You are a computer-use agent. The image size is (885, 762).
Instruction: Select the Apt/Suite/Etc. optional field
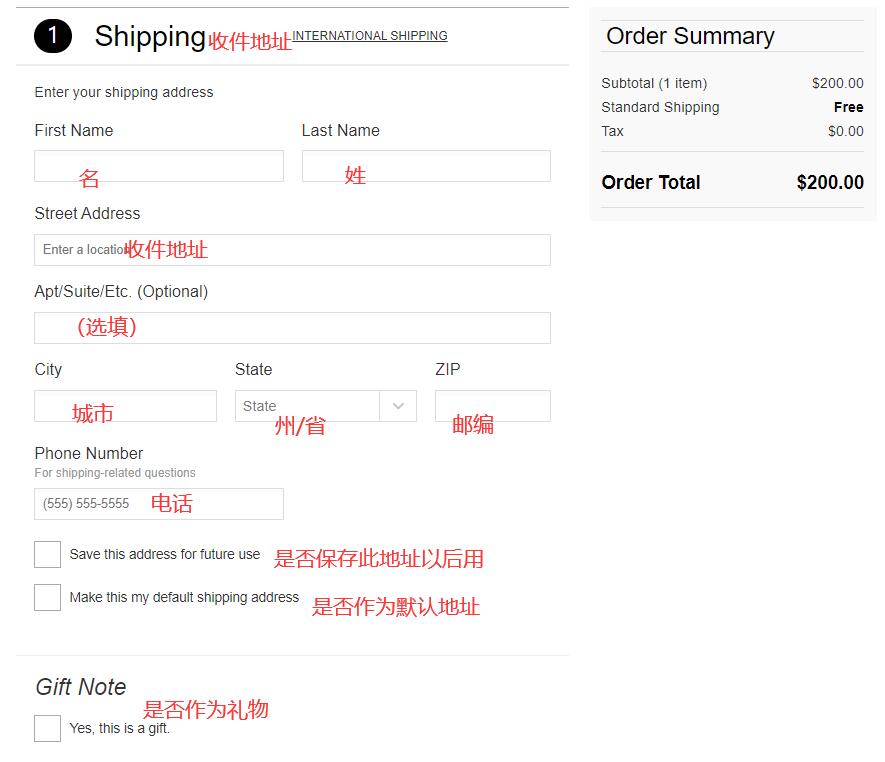point(292,328)
